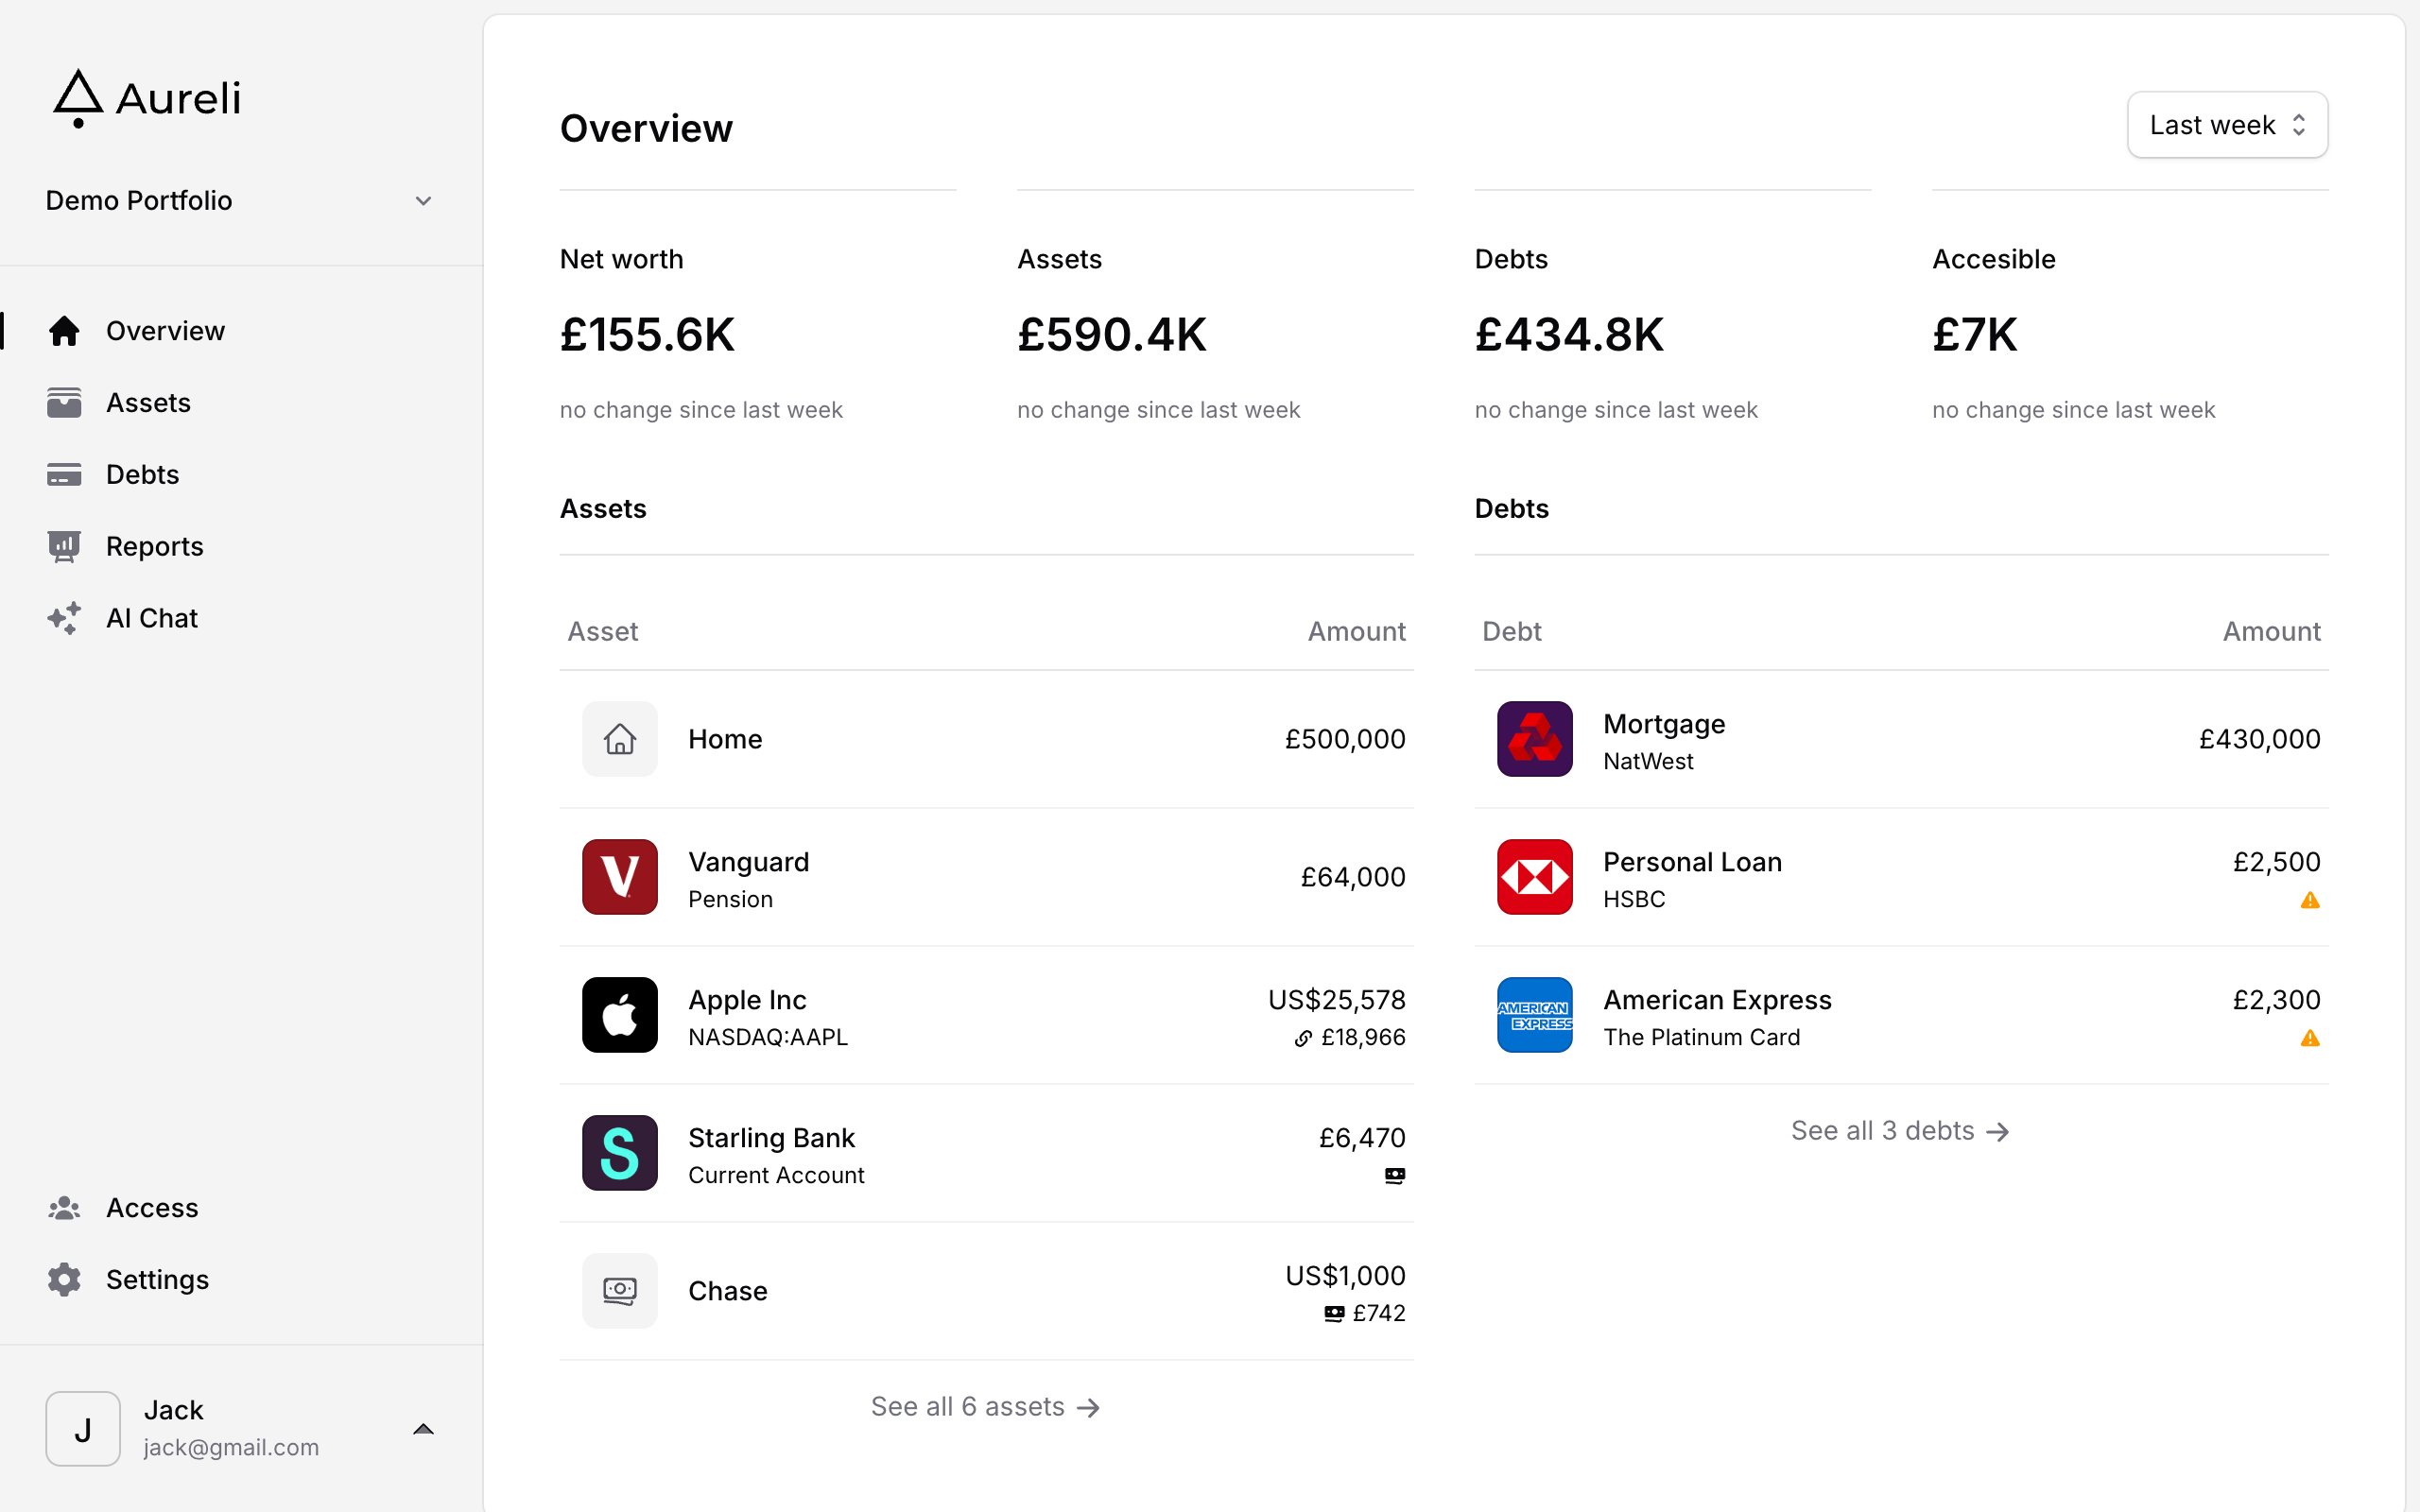2420x1512 pixels.
Task: Open AI Chat from the sidebar
Action: (151, 619)
